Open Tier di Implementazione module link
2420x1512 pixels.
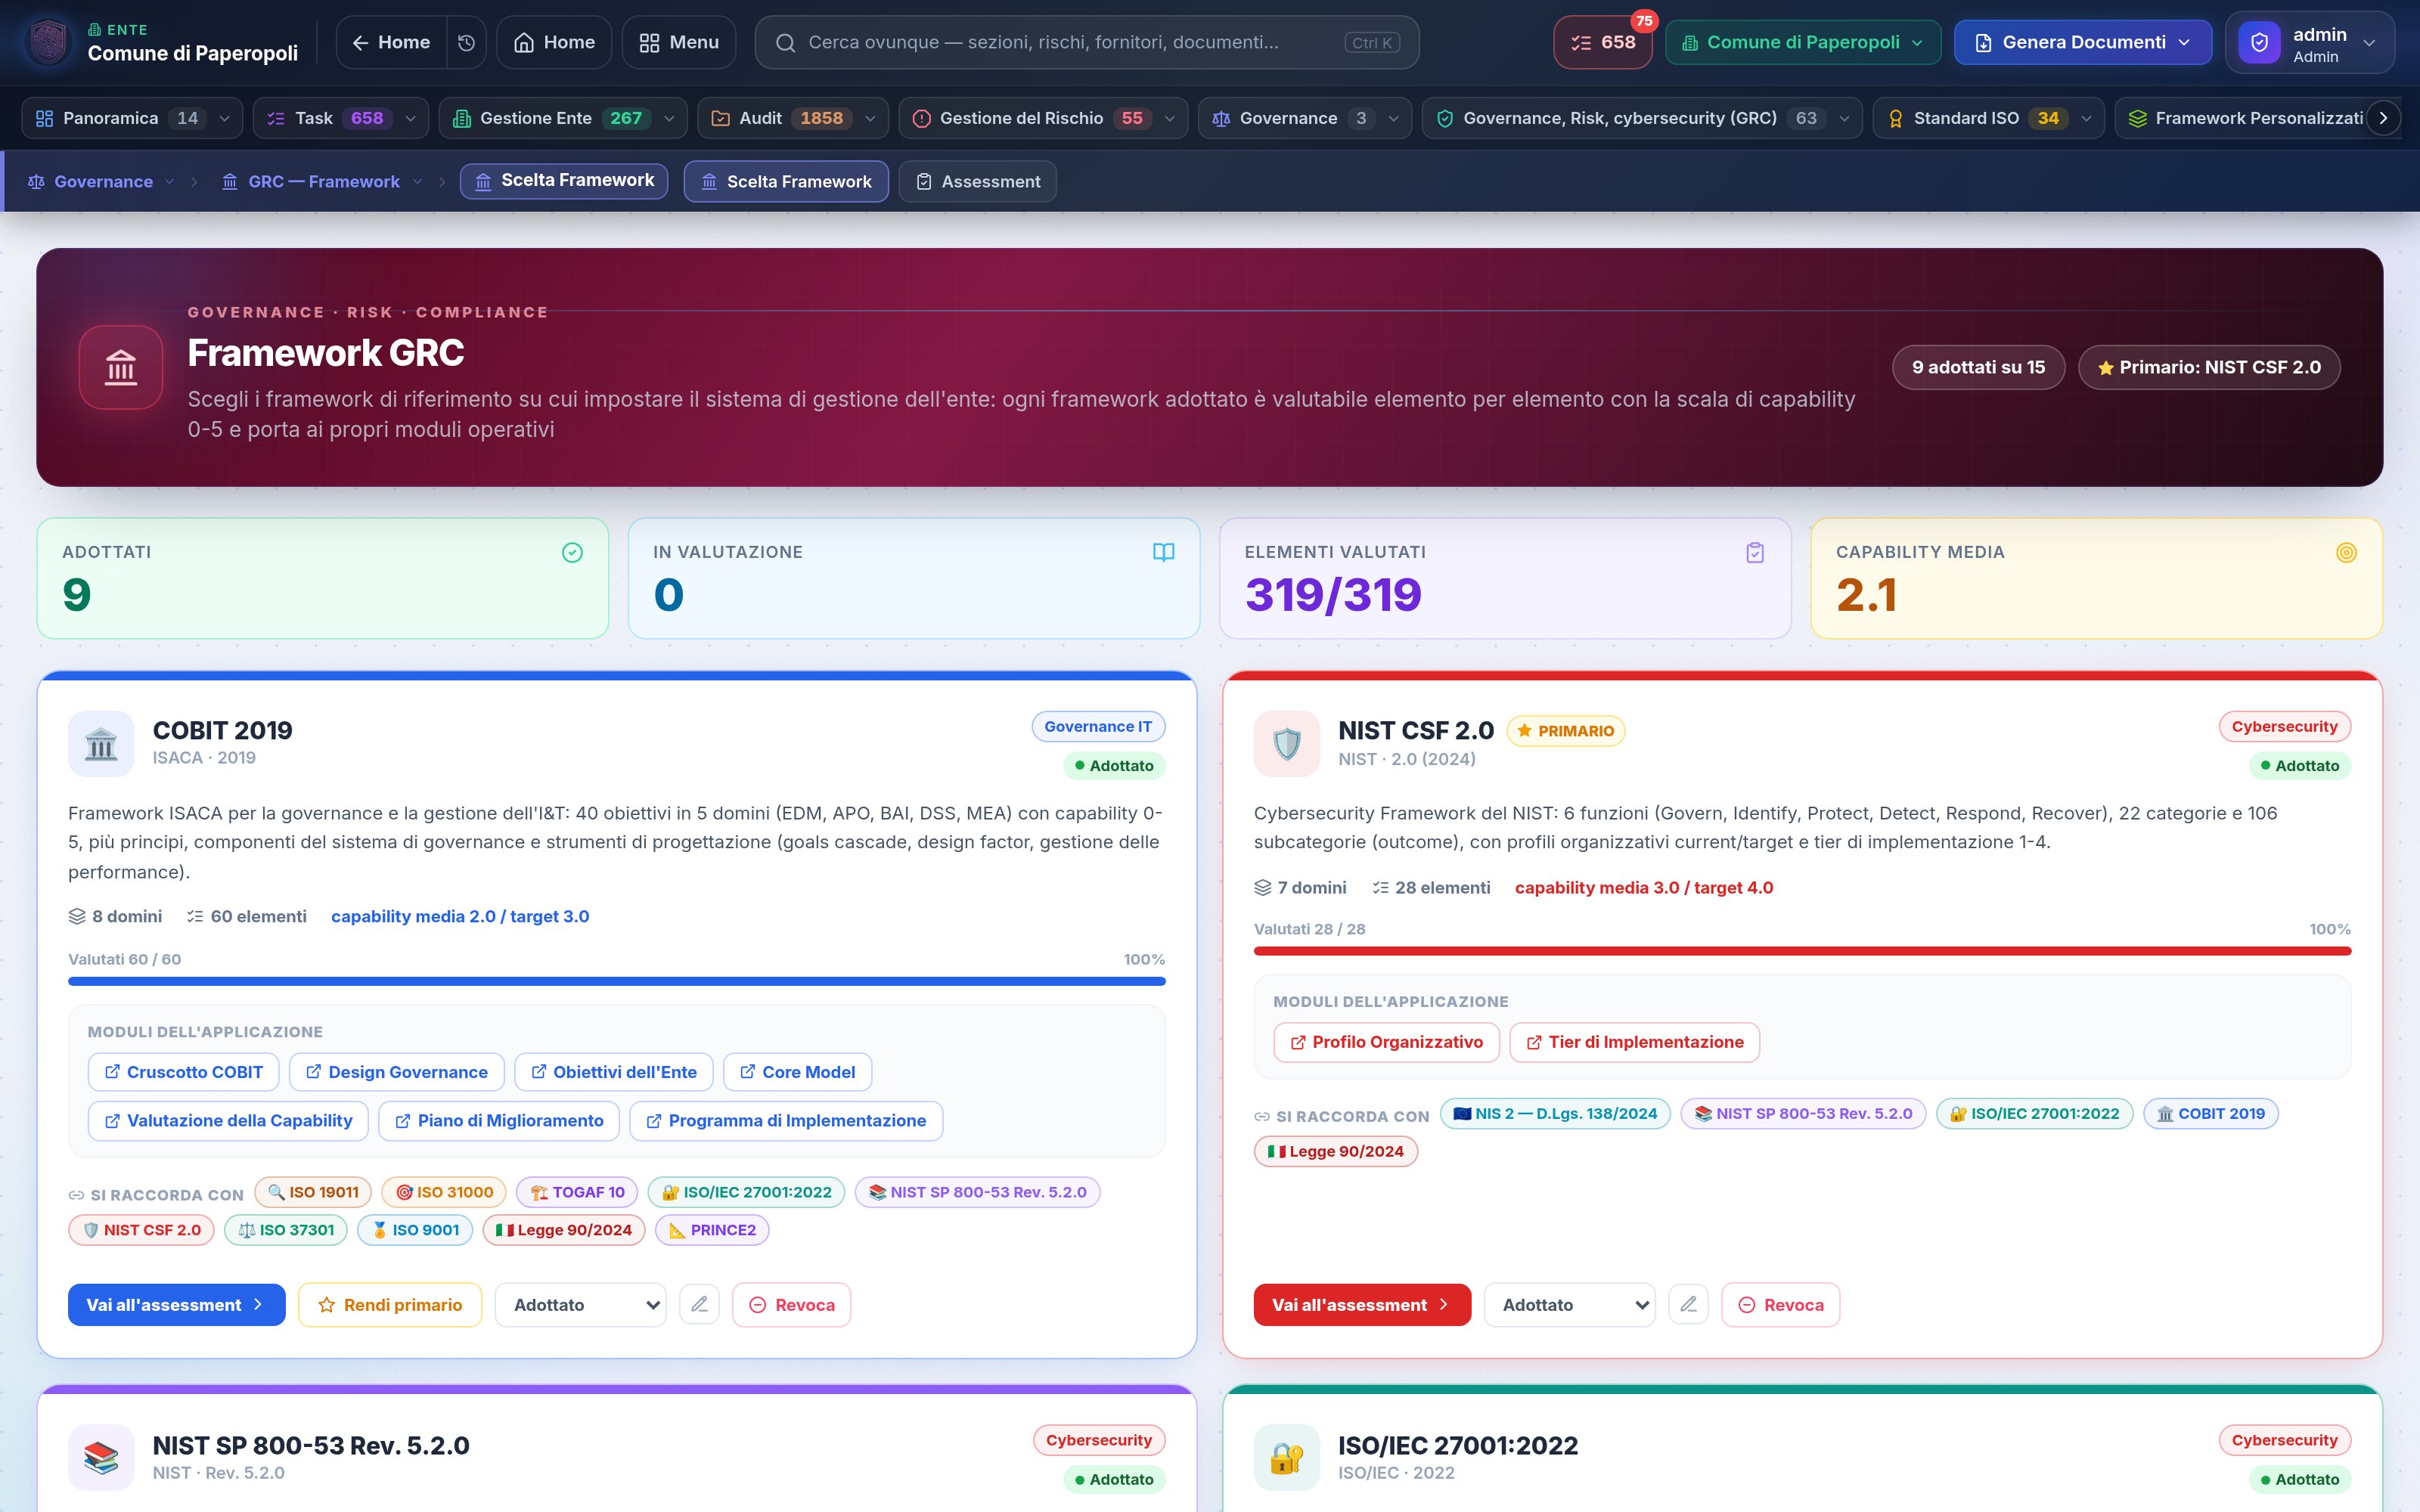tap(1634, 1042)
